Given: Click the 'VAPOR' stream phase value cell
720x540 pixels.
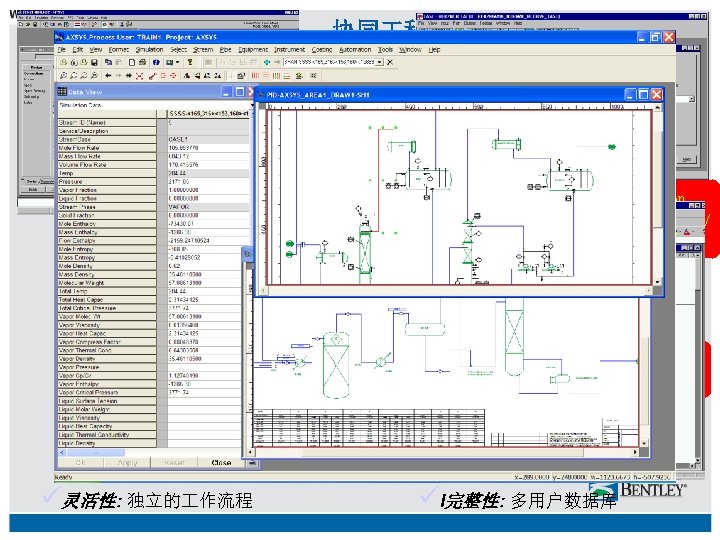Looking at the screenshot, I should click(208, 207).
